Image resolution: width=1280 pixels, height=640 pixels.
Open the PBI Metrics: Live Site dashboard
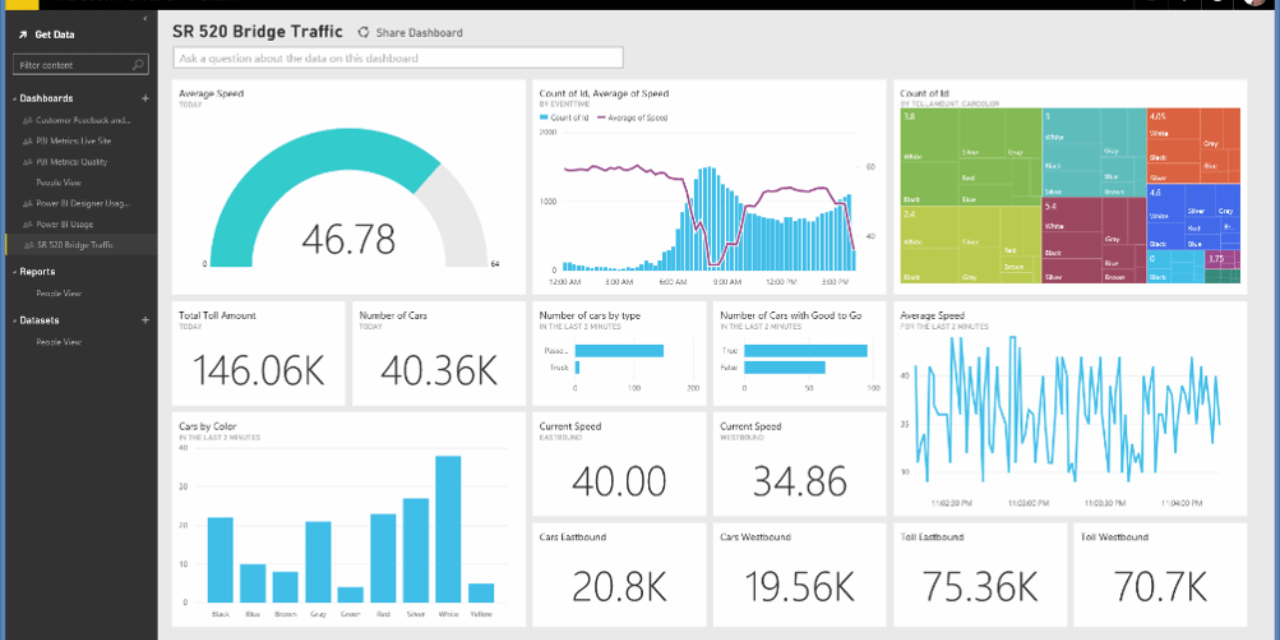pyautogui.click(x=73, y=141)
